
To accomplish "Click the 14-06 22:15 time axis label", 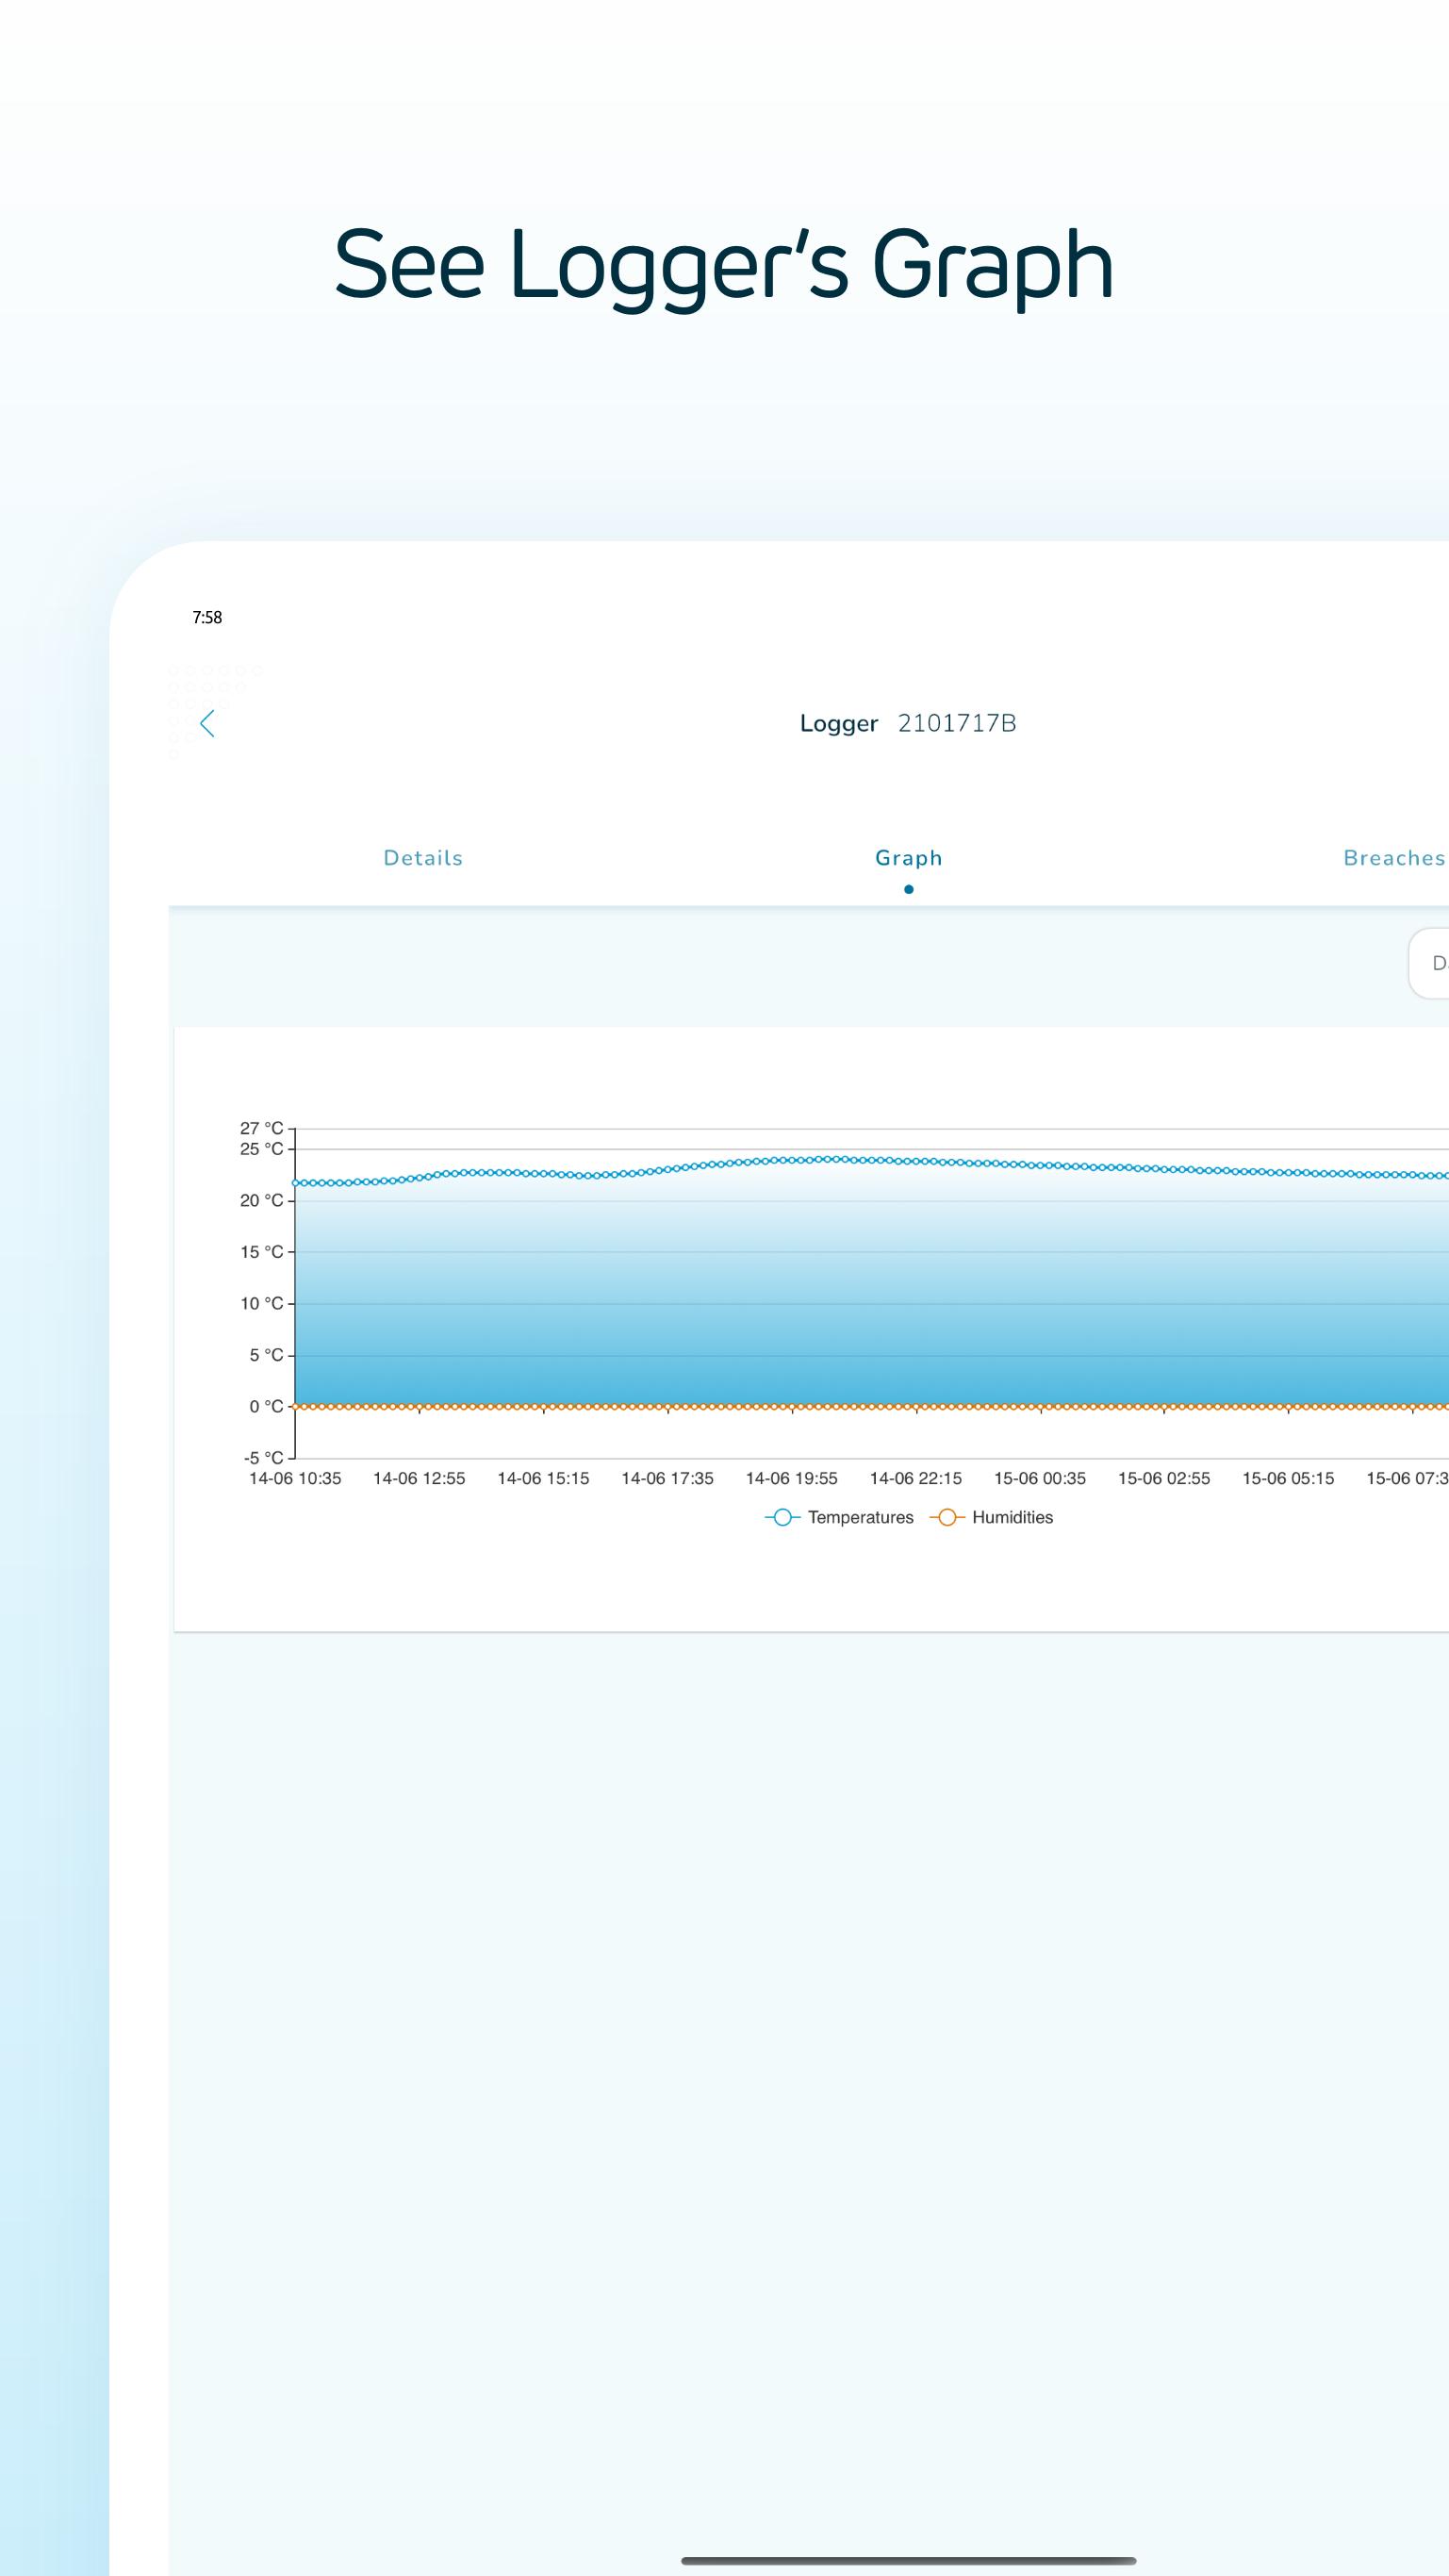I will pos(915,1478).
